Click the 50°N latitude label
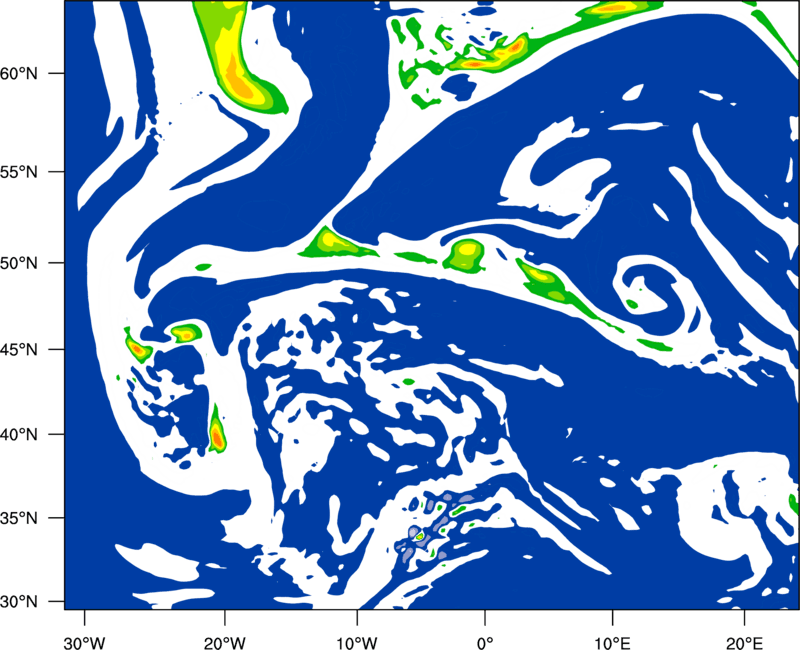The height and width of the screenshot is (650, 800). 19,263
